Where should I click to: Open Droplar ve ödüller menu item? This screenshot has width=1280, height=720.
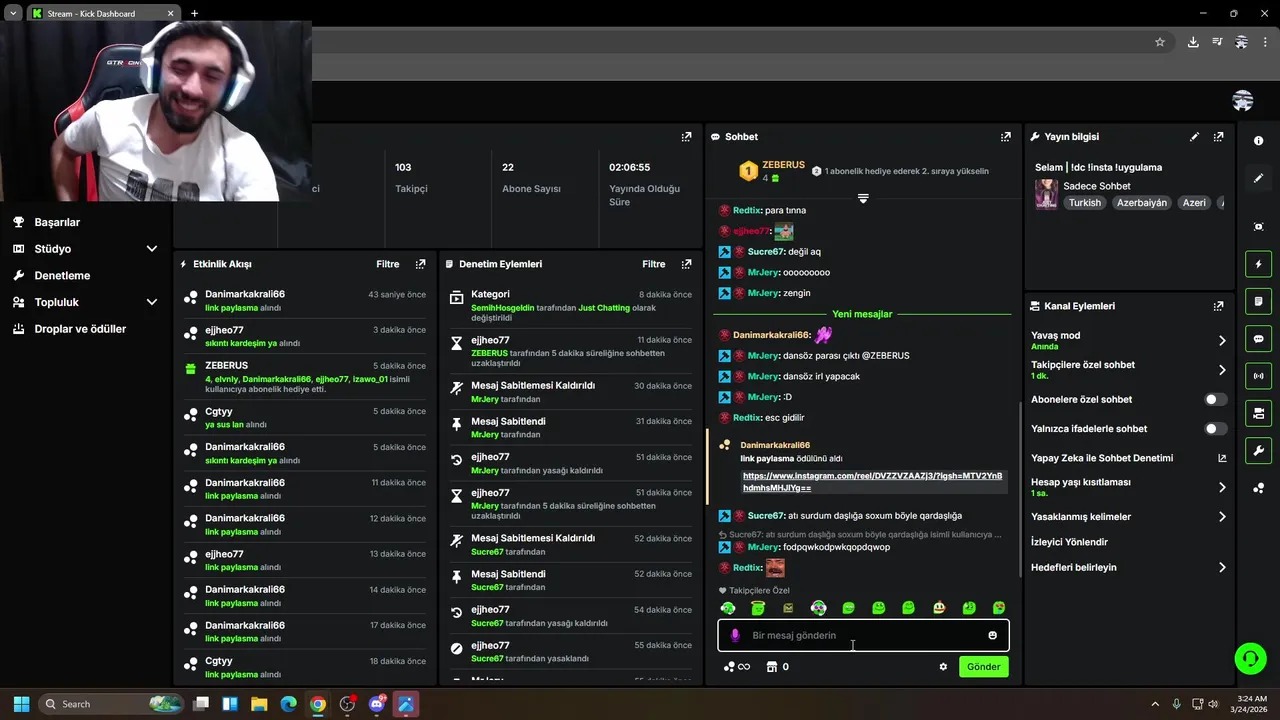click(x=80, y=329)
